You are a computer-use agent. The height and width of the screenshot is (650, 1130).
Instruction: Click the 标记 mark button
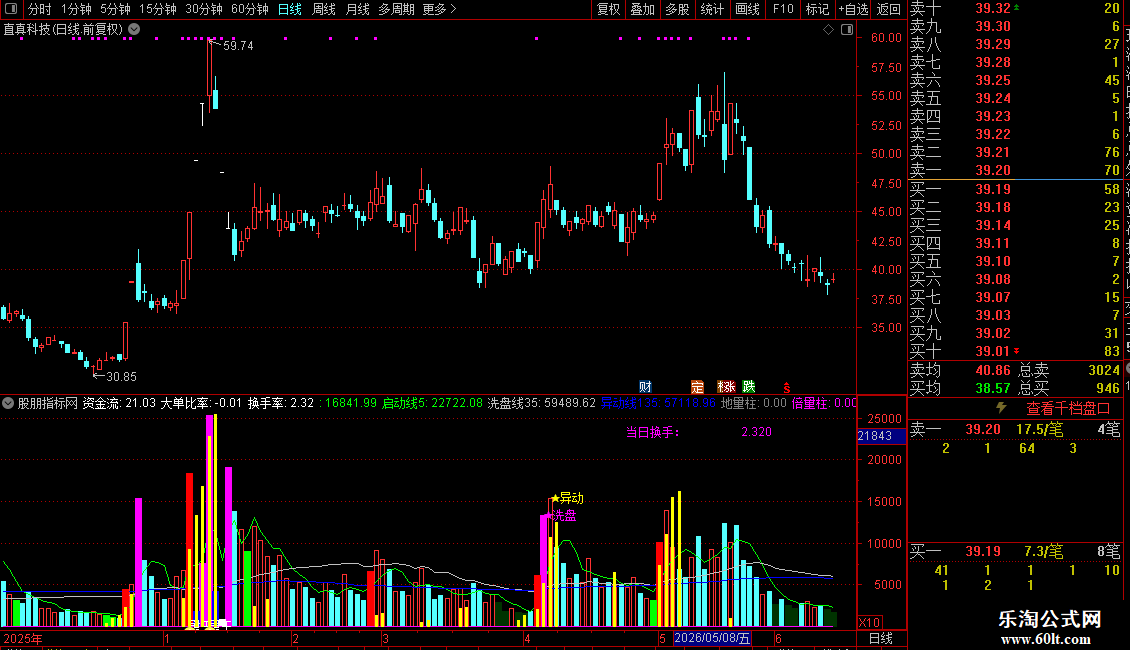click(817, 9)
